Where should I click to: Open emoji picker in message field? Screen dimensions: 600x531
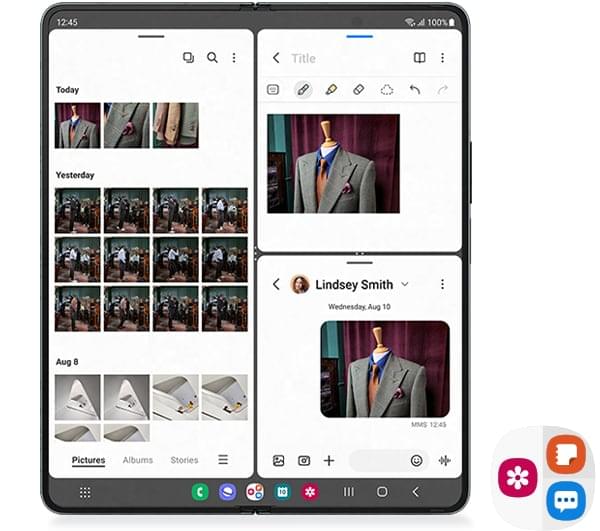coord(416,461)
